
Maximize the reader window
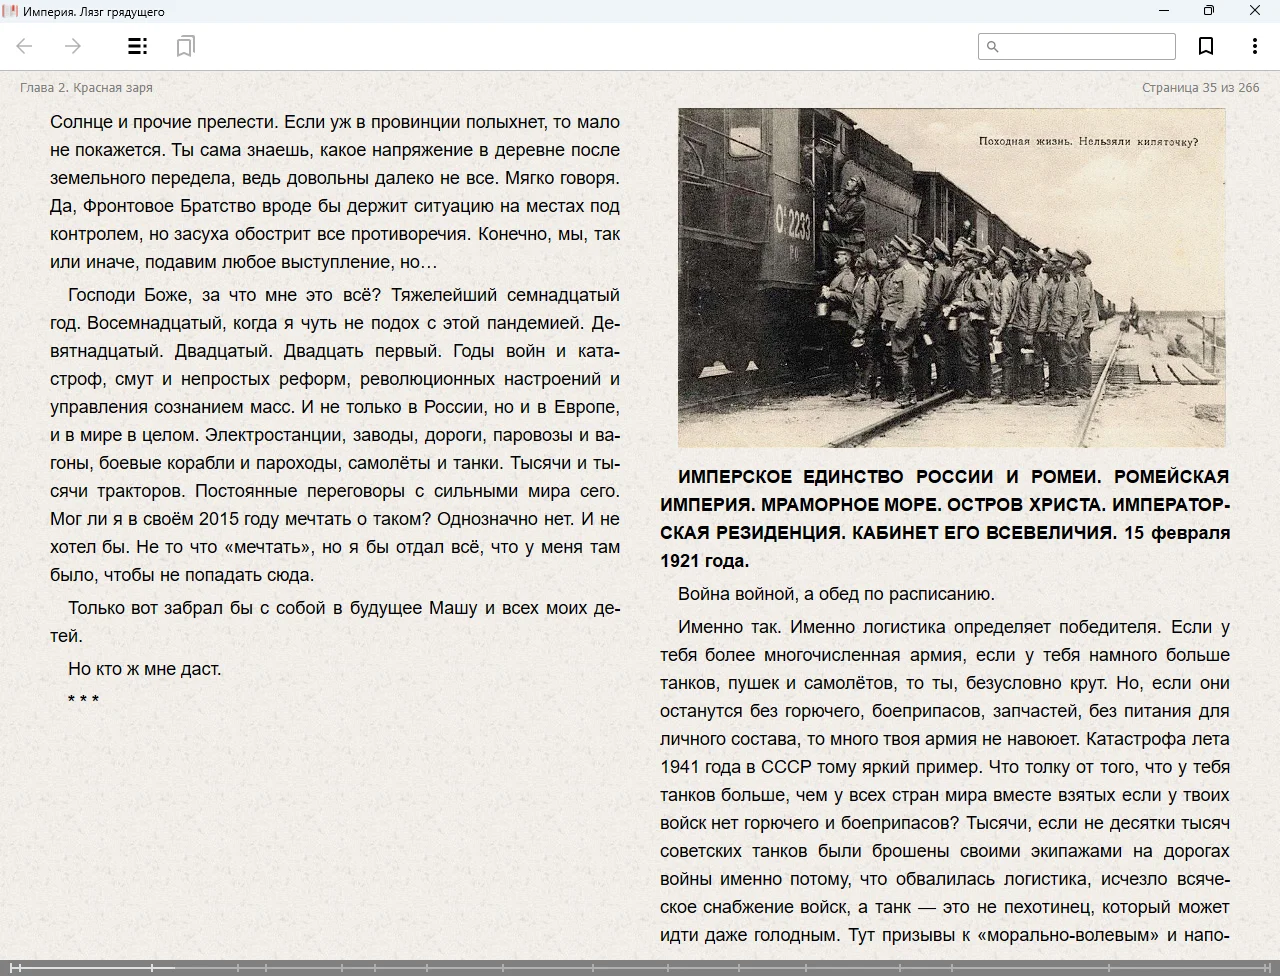pos(1209,11)
